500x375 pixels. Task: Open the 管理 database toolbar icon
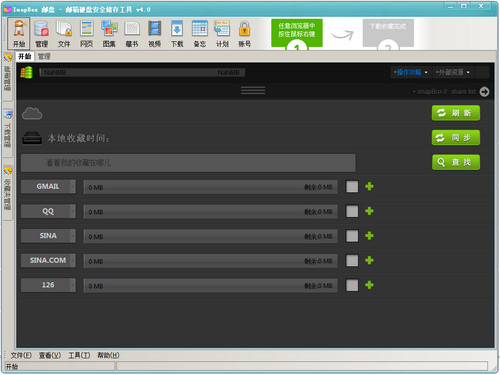(x=42, y=33)
